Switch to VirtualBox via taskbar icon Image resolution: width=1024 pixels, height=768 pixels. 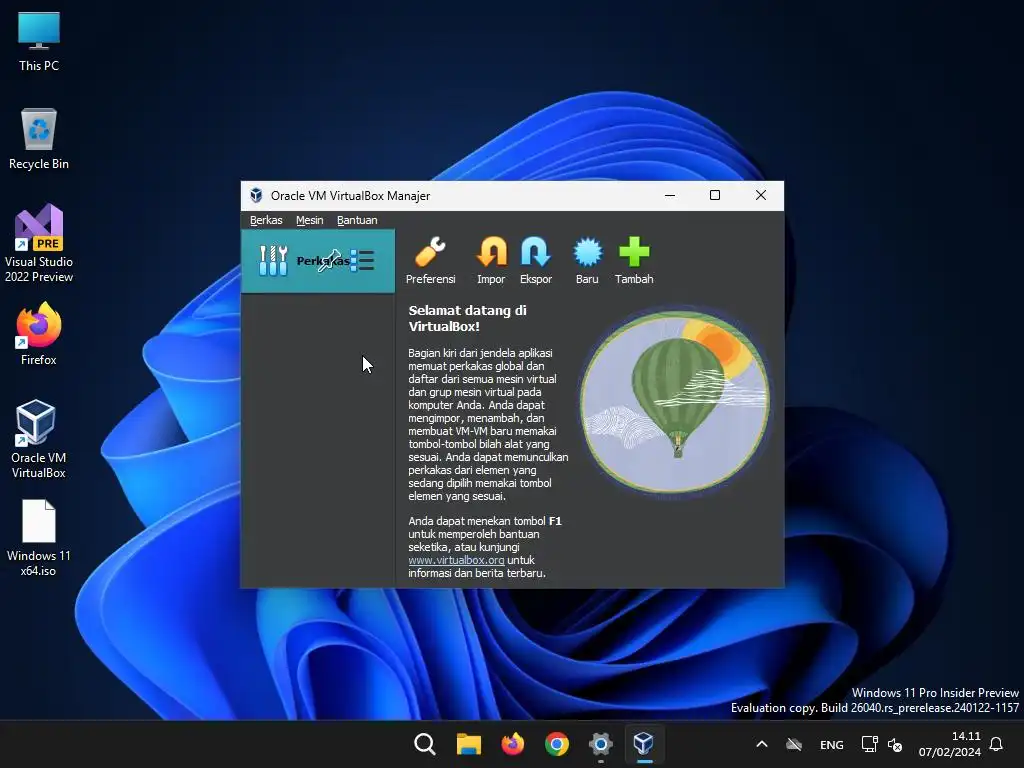[644, 744]
